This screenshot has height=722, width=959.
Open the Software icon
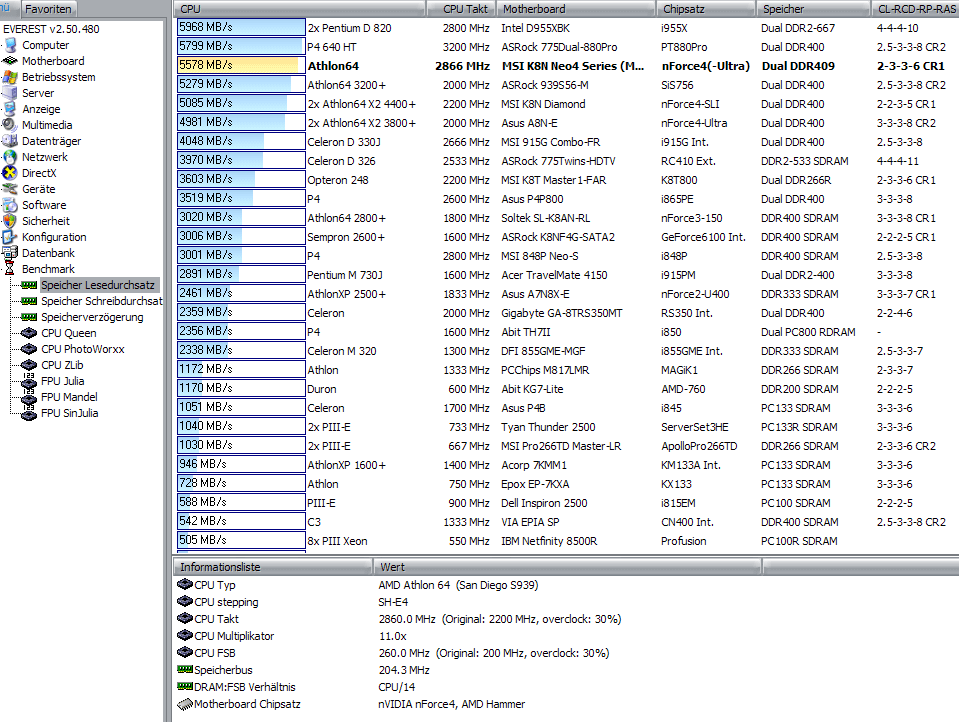pos(10,205)
